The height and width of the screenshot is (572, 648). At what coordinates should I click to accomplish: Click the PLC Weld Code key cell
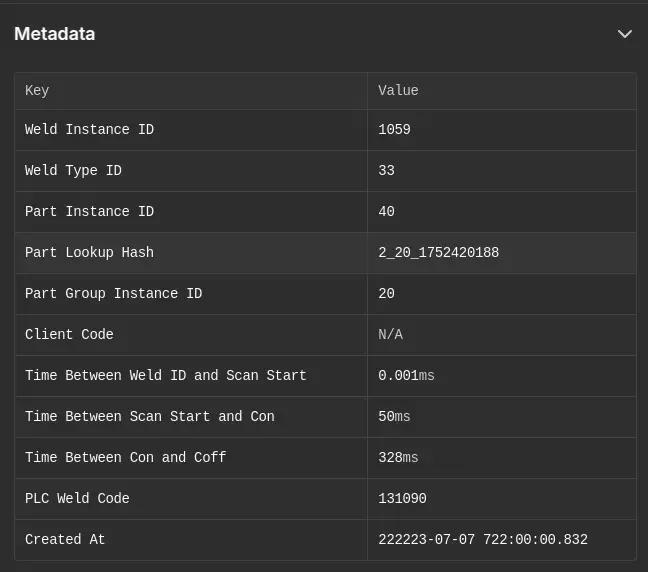[x=191, y=498]
